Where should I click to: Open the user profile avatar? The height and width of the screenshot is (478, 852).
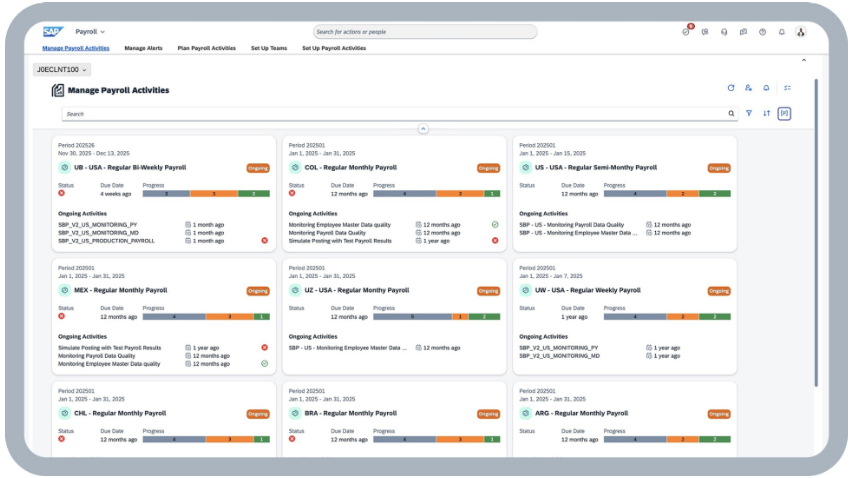[x=800, y=32]
